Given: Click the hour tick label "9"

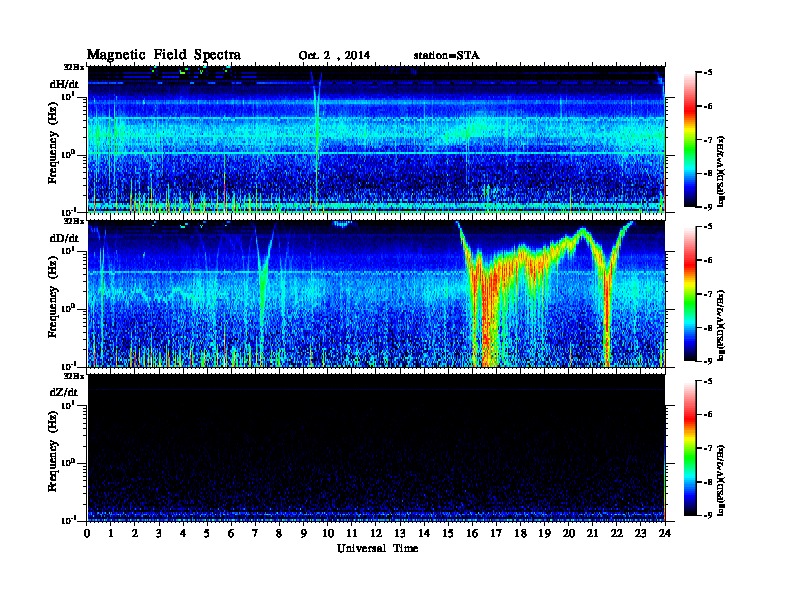Looking at the screenshot, I should (304, 534).
